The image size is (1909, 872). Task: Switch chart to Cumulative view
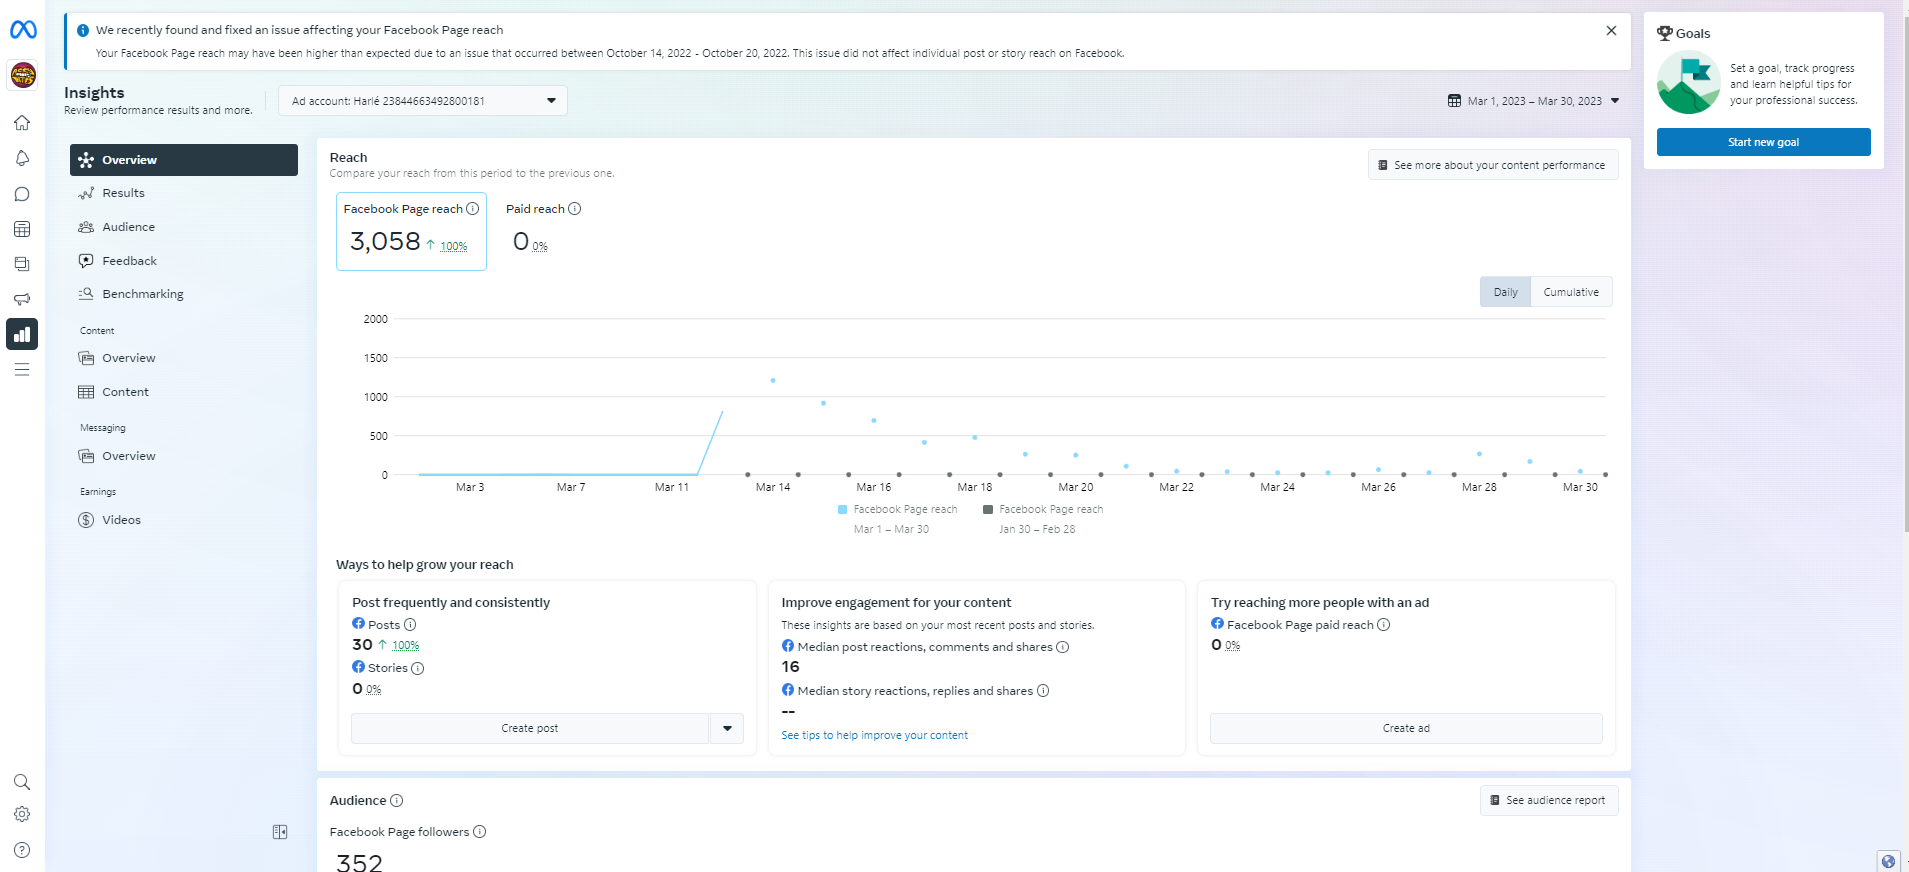[x=1570, y=292]
